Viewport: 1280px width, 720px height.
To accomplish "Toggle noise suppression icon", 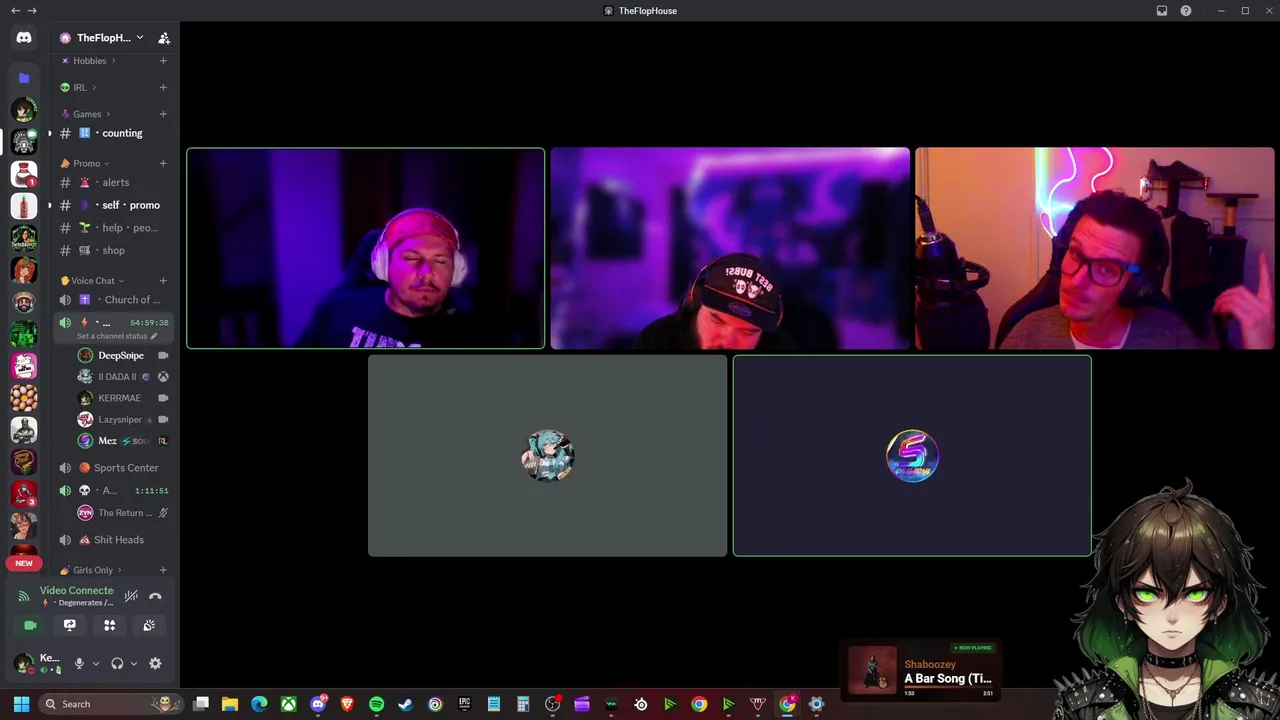I will coord(131,596).
